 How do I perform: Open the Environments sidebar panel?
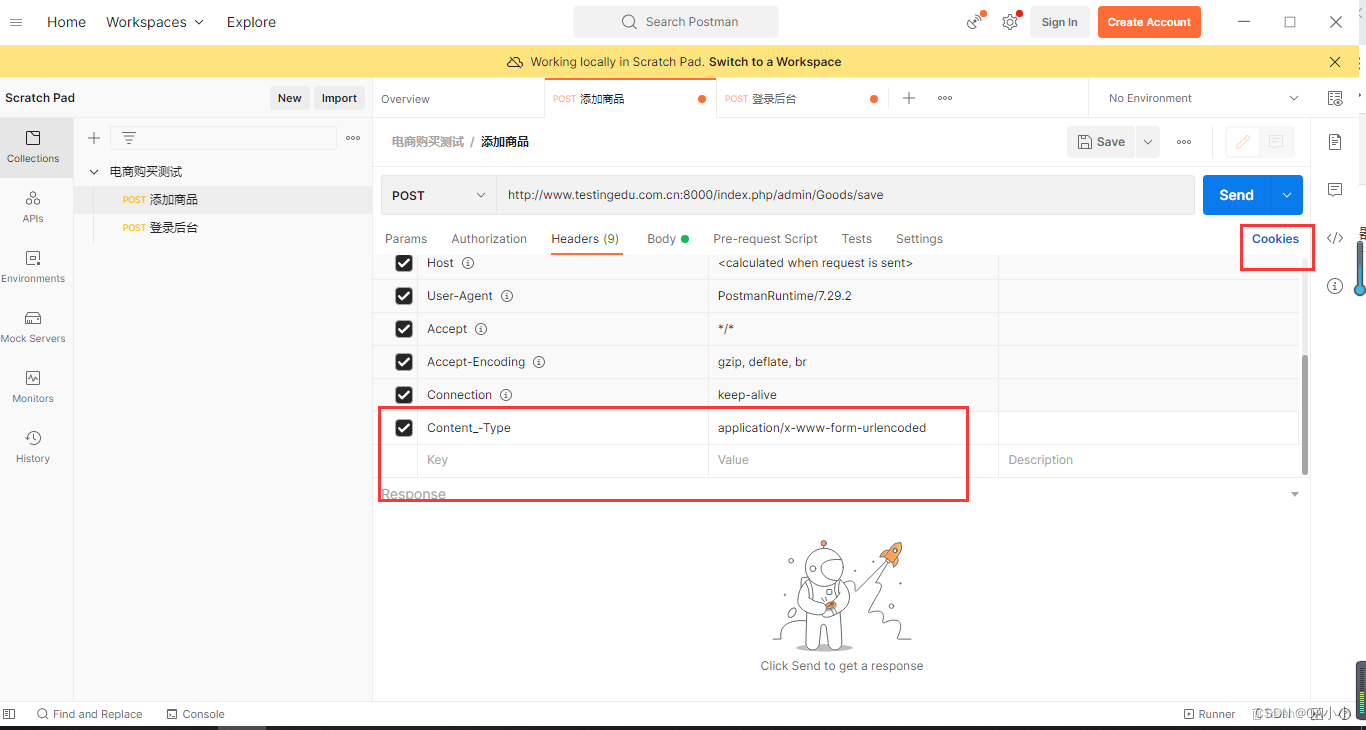[x=33, y=267]
